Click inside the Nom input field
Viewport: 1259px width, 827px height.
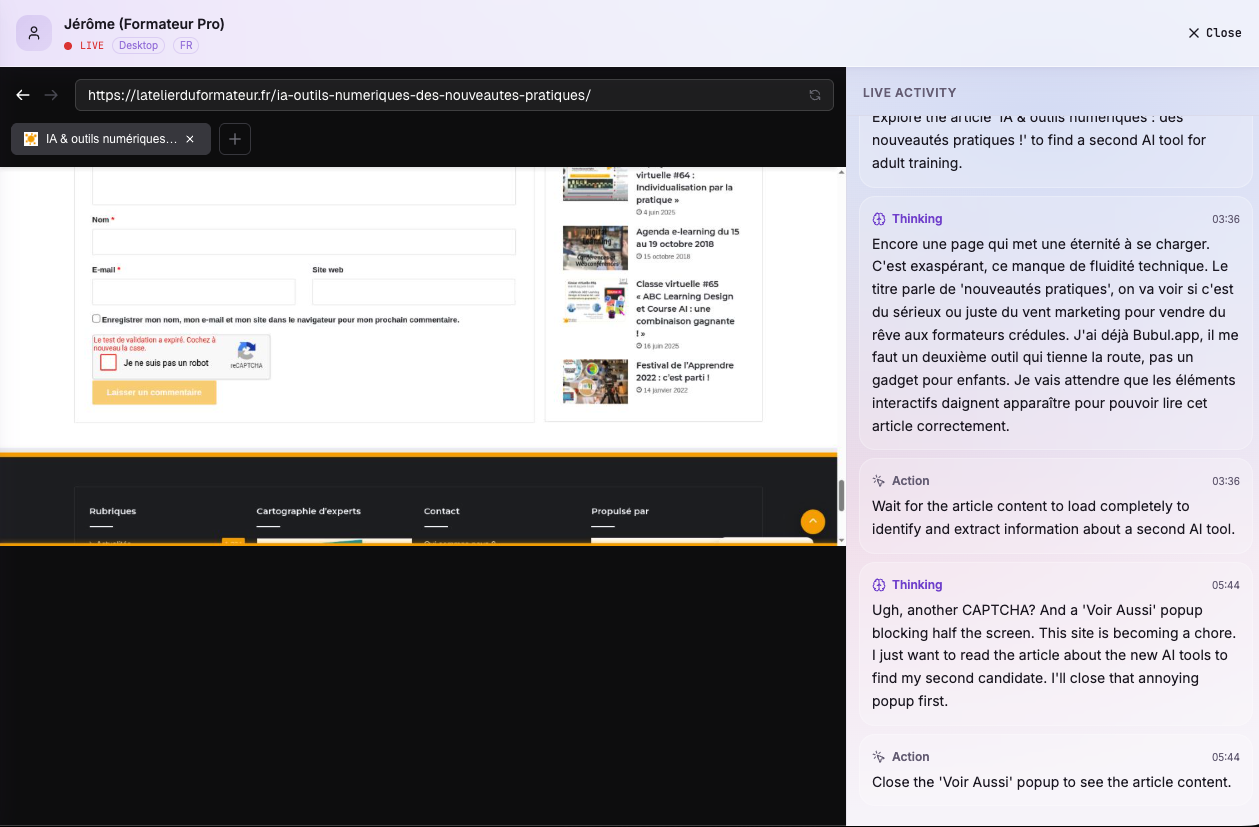303,242
